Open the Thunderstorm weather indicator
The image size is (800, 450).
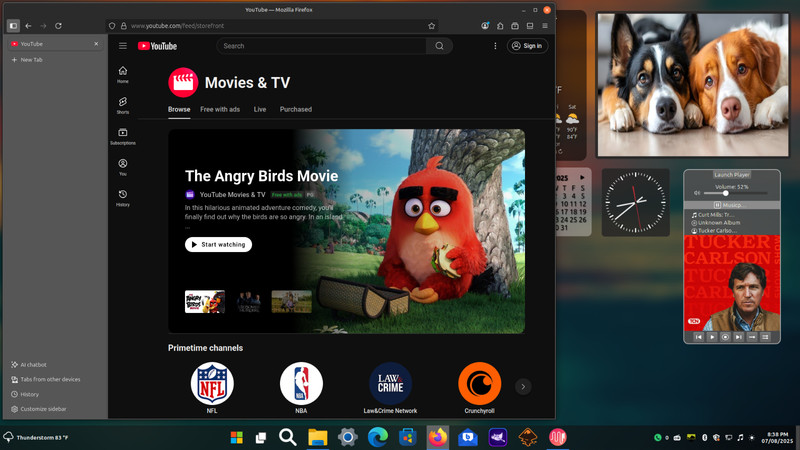click(36, 437)
